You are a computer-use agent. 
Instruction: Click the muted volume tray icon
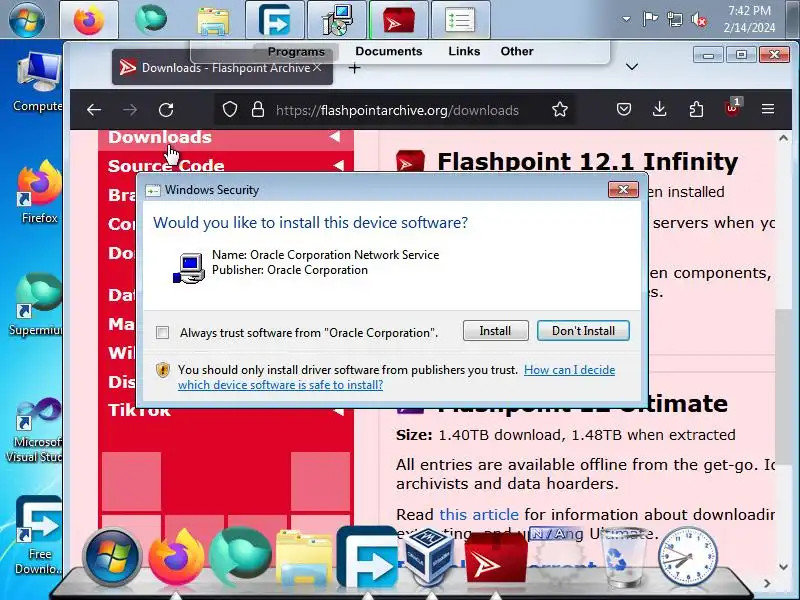[x=699, y=19]
